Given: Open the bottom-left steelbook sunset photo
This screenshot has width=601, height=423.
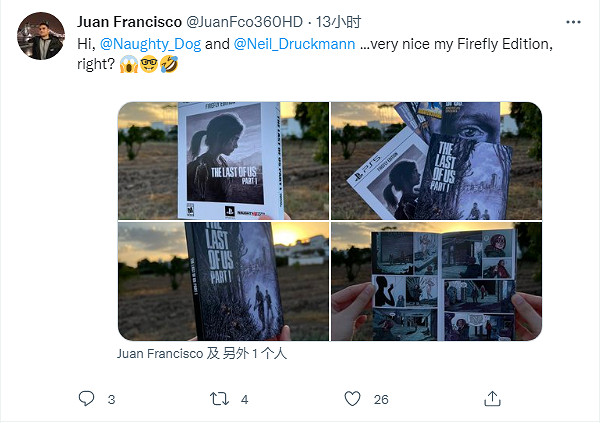Looking at the screenshot, I should pos(223,282).
